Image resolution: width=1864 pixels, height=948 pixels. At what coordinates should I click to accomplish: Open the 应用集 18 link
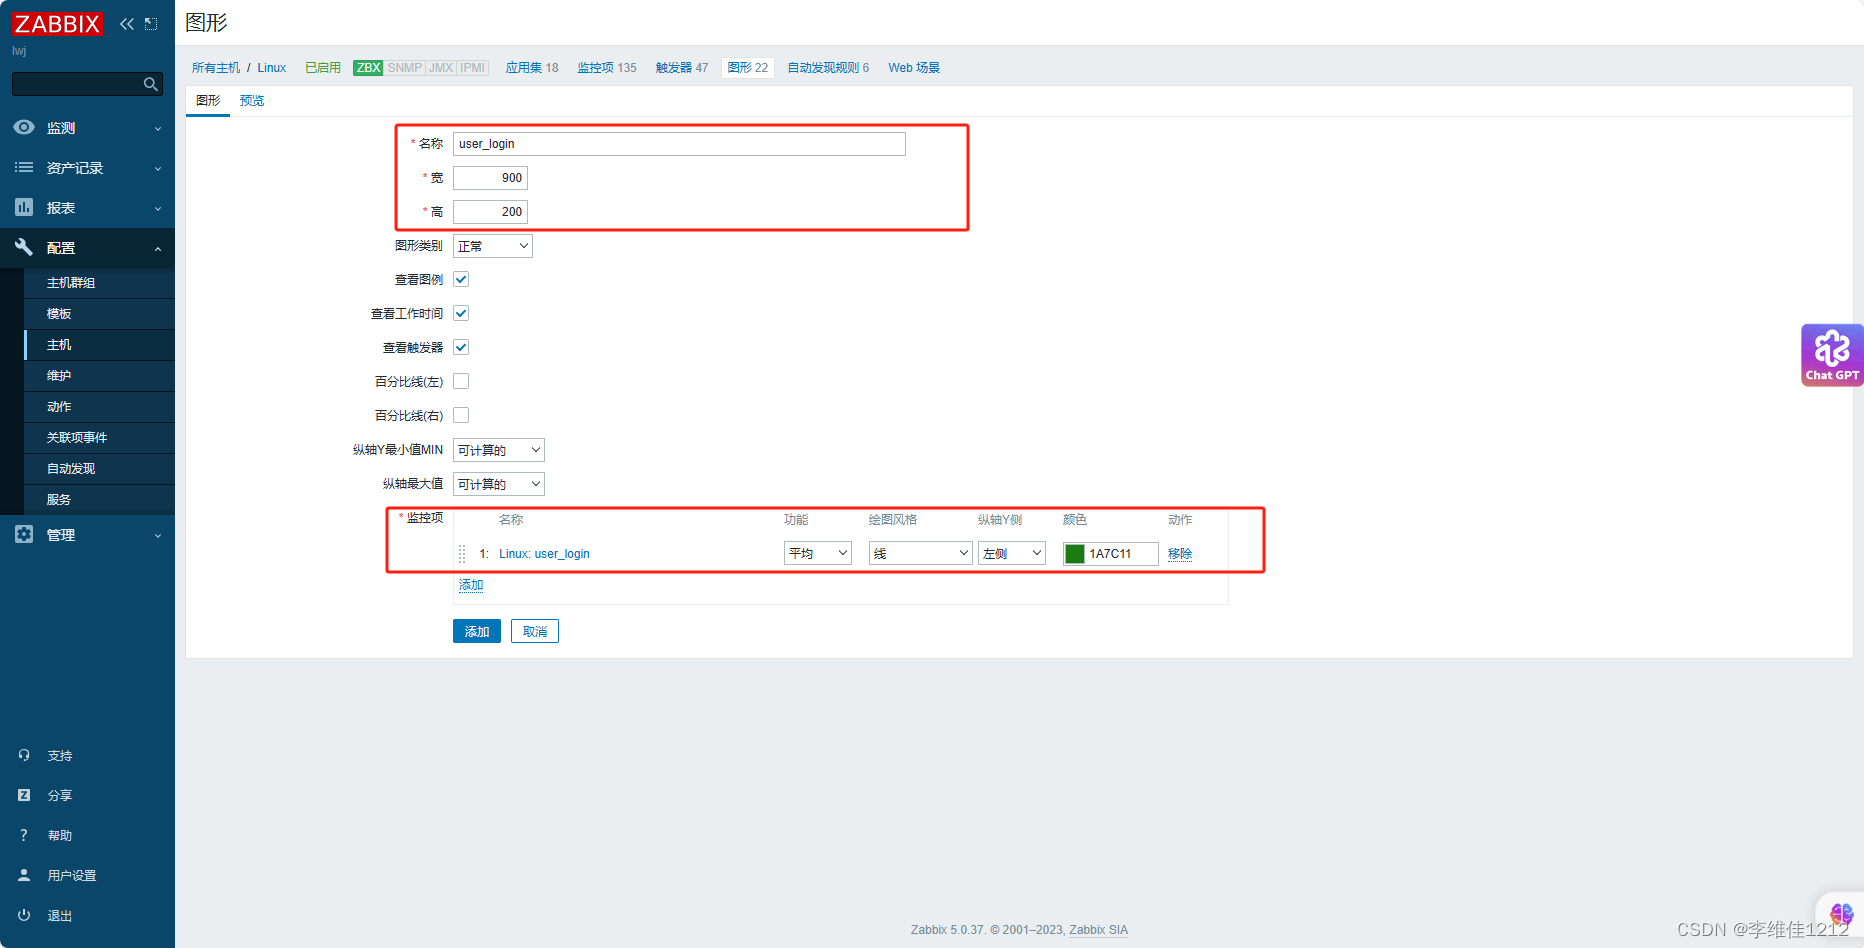532,68
